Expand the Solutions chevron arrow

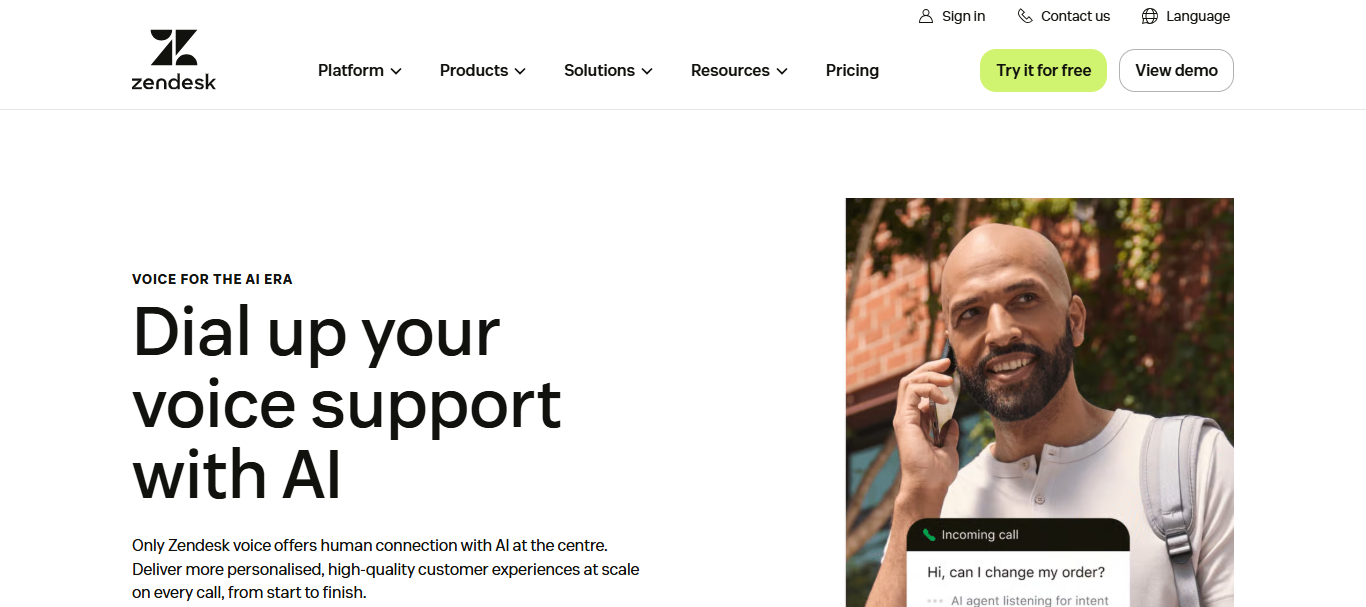click(x=647, y=71)
